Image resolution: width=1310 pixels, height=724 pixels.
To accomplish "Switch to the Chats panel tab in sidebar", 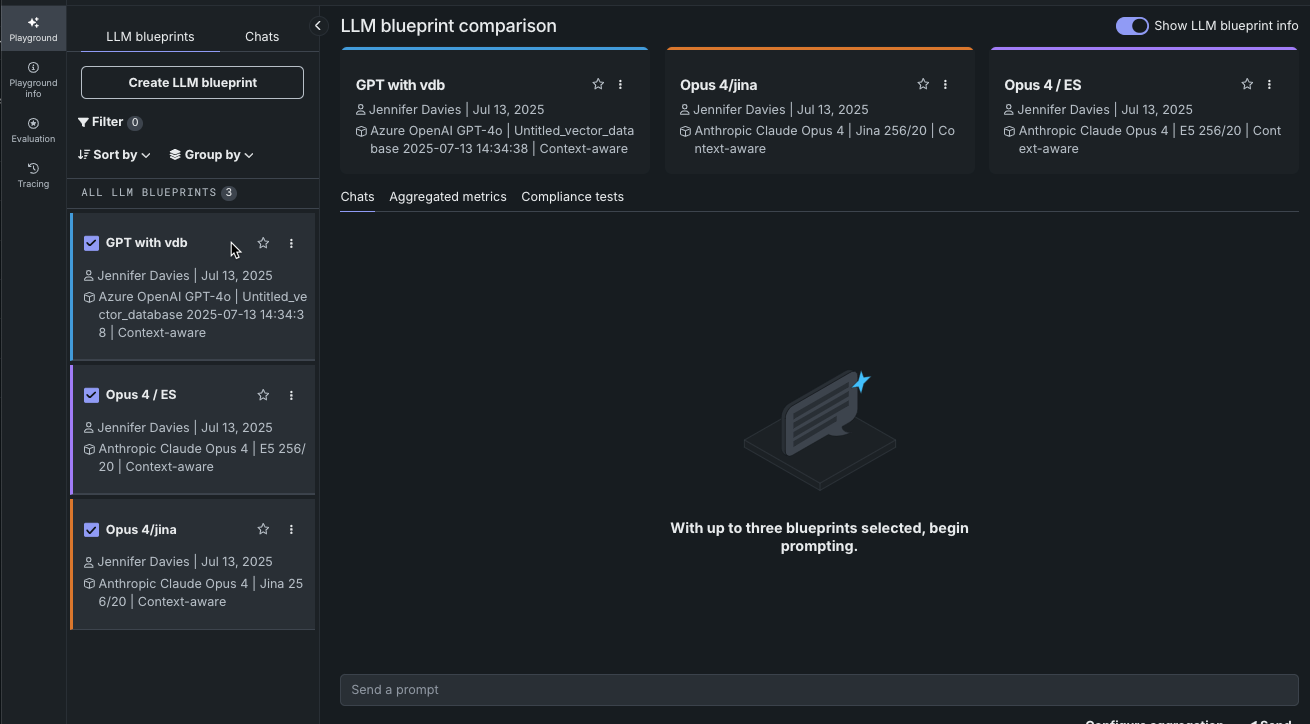I will [262, 36].
